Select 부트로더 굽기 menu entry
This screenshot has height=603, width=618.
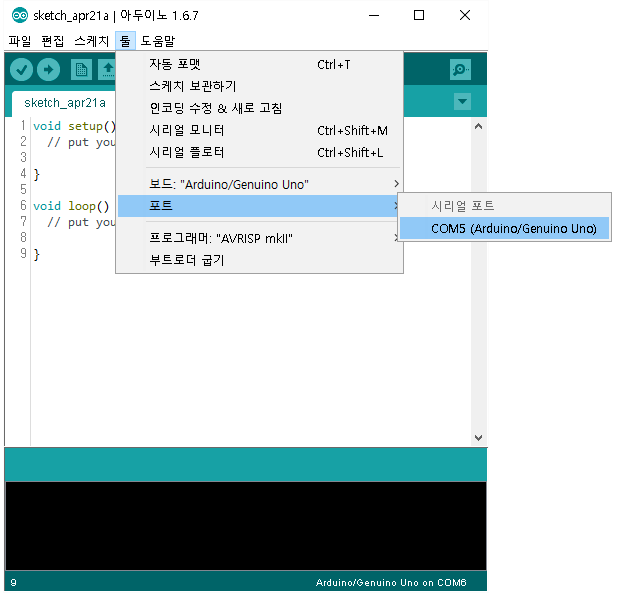(260, 260)
